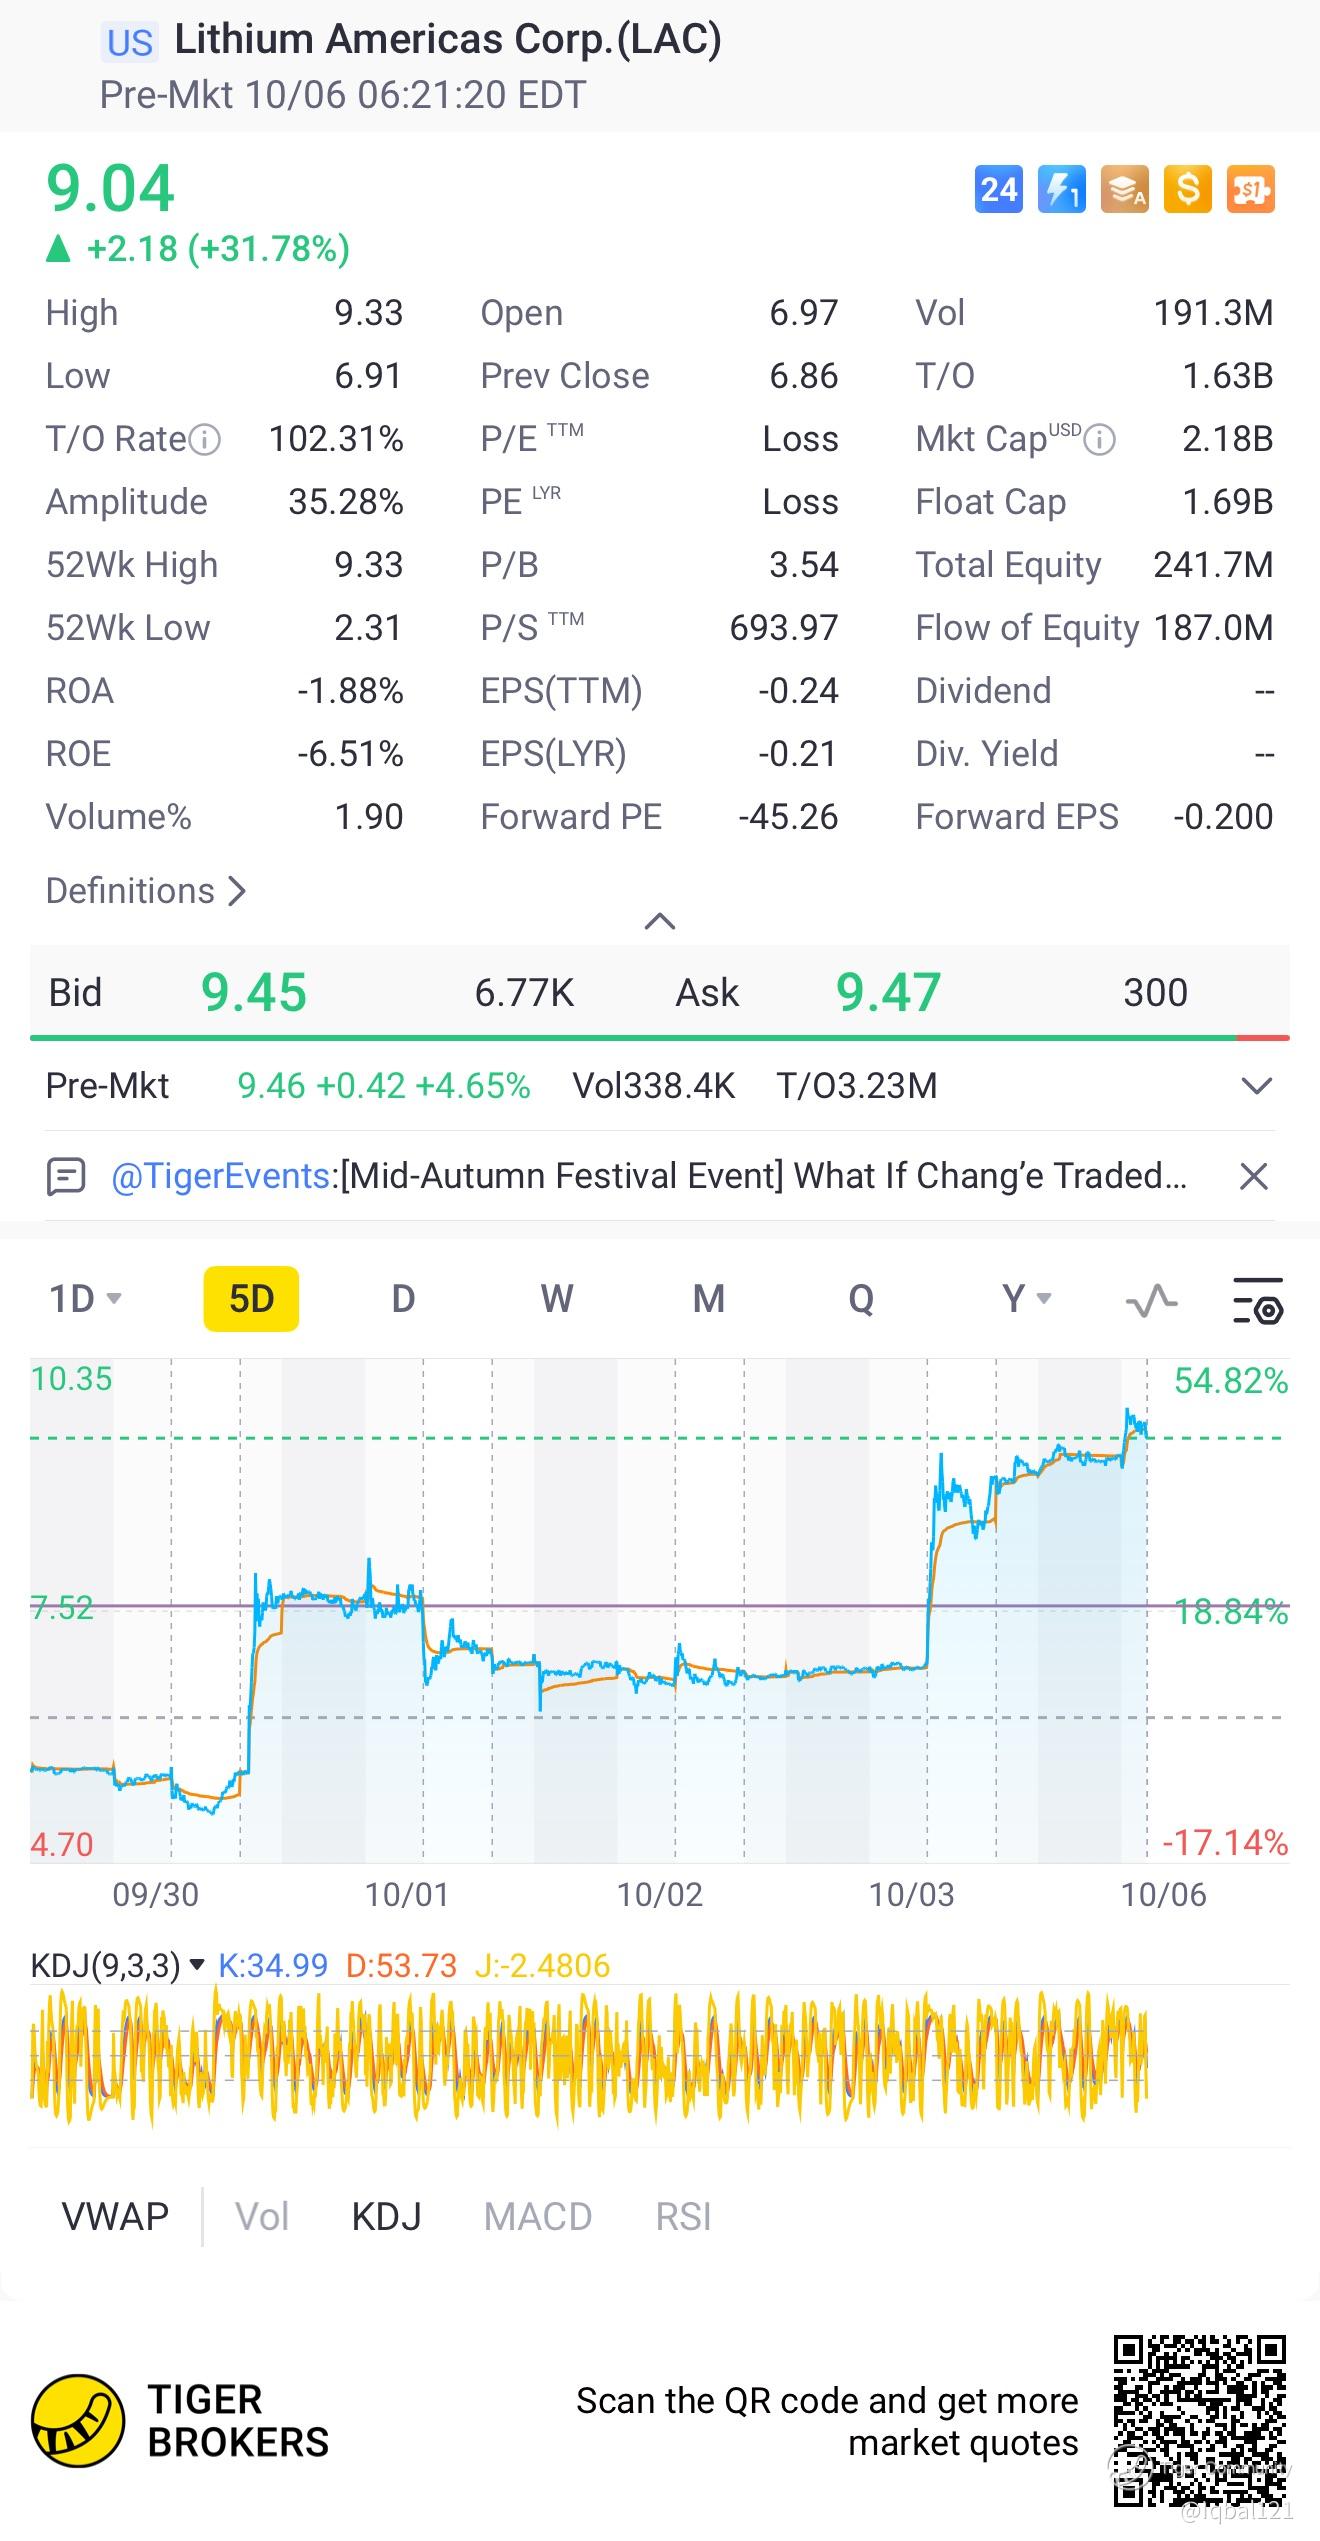Toggle the VWAP overlay indicator
Image resolution: width=1320 pixels, height=2541 pixels.
(x=115, y=2217)
